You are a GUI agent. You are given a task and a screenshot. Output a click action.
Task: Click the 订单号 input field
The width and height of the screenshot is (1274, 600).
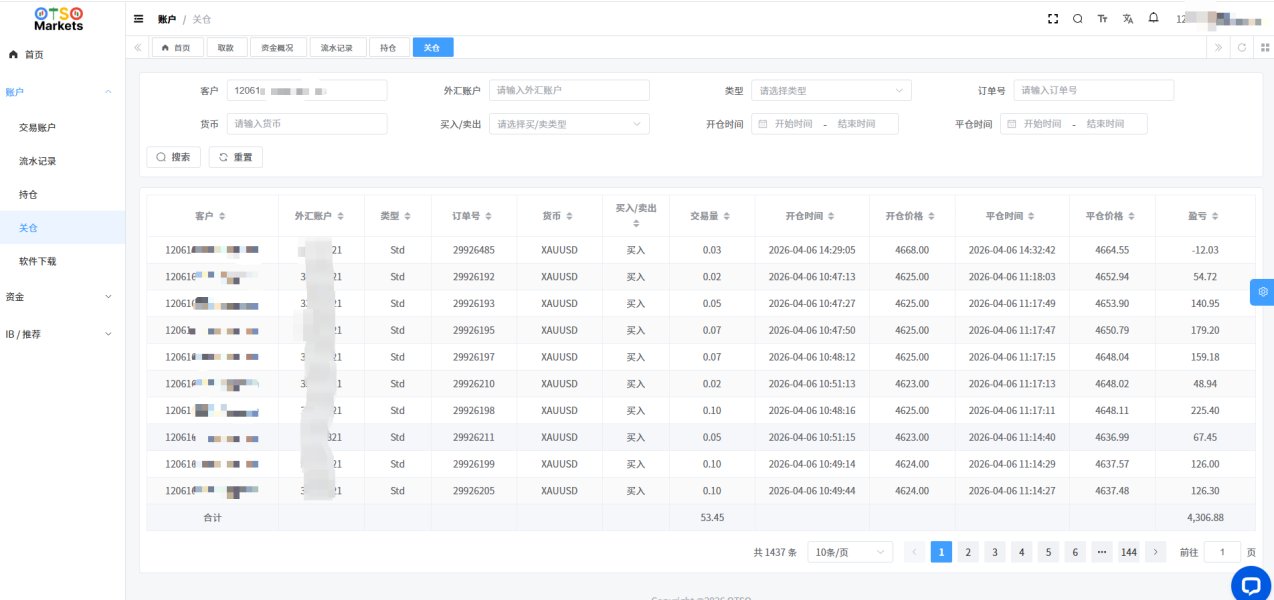tap(1092, 91)
